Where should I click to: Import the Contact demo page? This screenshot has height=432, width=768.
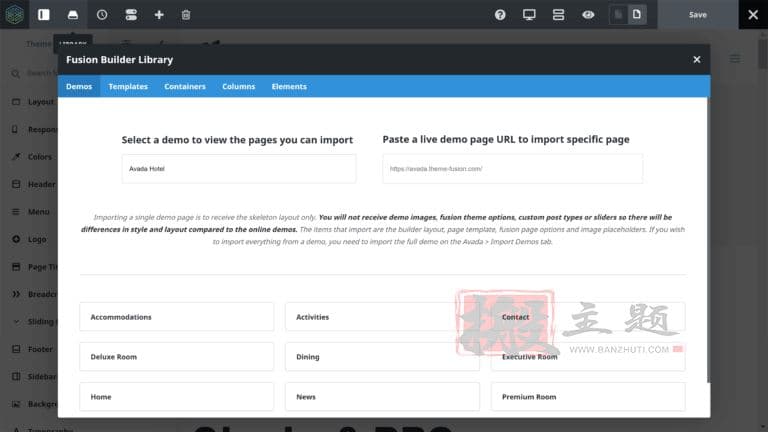(588, 317)
